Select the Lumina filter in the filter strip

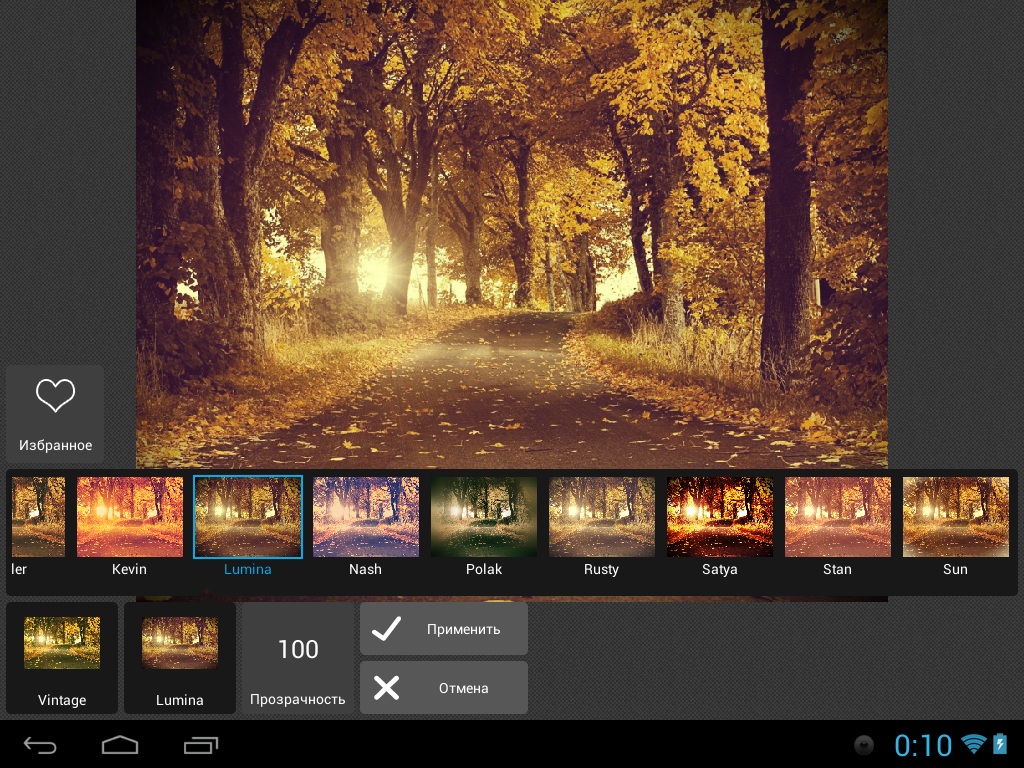(248, 517)
